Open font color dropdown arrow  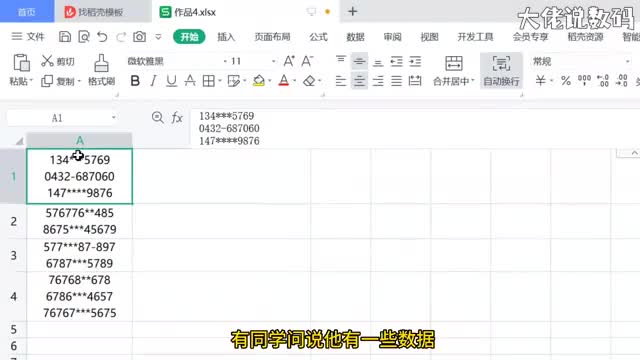click(294, 81)
